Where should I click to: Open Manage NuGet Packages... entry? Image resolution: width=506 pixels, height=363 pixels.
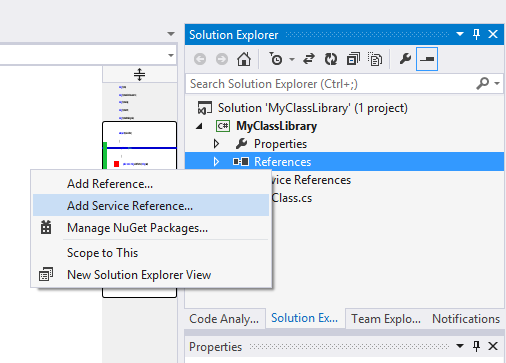click(151, 228)
